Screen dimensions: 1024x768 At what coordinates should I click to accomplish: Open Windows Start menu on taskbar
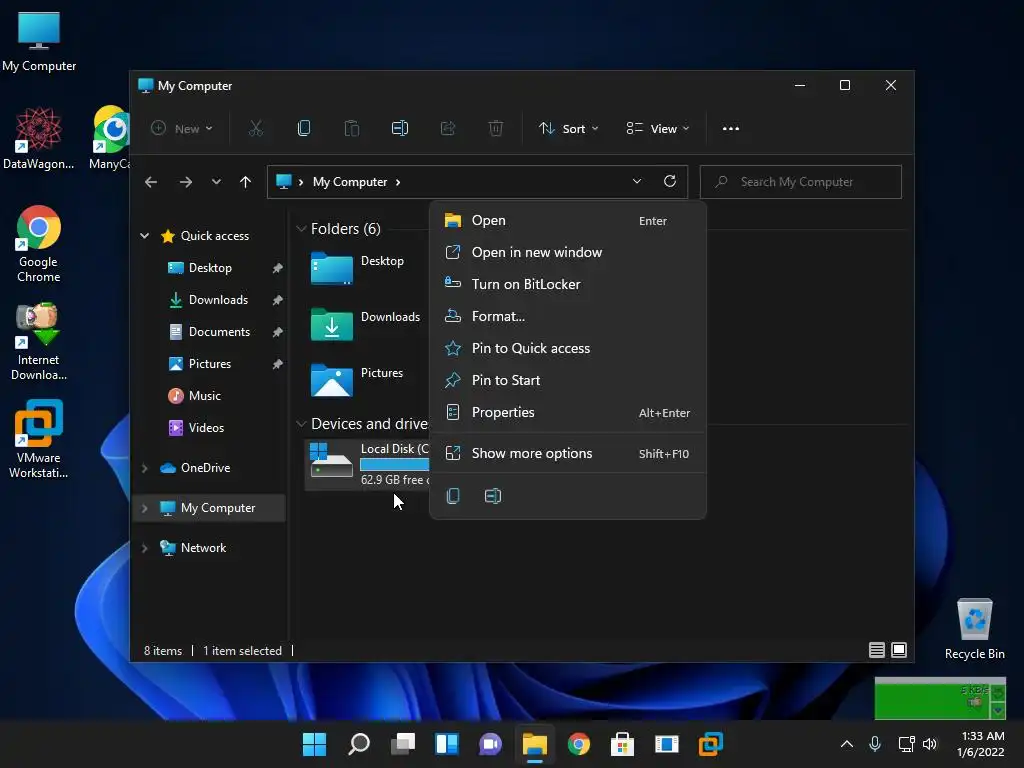314,744
